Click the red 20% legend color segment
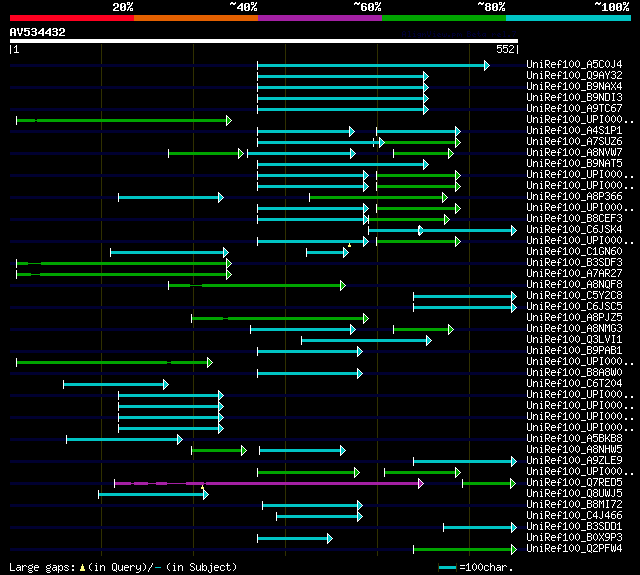The image size is (640, 575). pos(72,18)
